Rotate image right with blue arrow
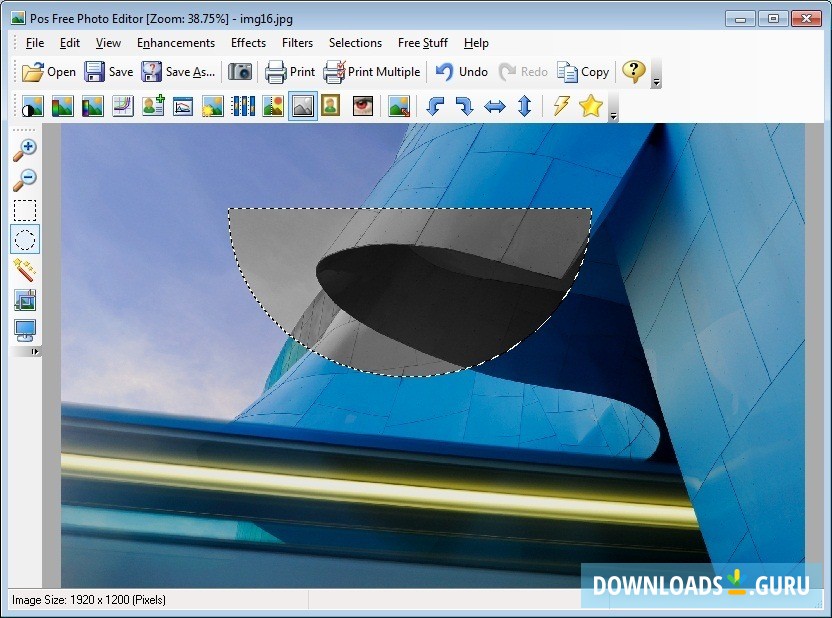This screenshot has width=832, height=618. pyautogui.click(x=465, y=106)
